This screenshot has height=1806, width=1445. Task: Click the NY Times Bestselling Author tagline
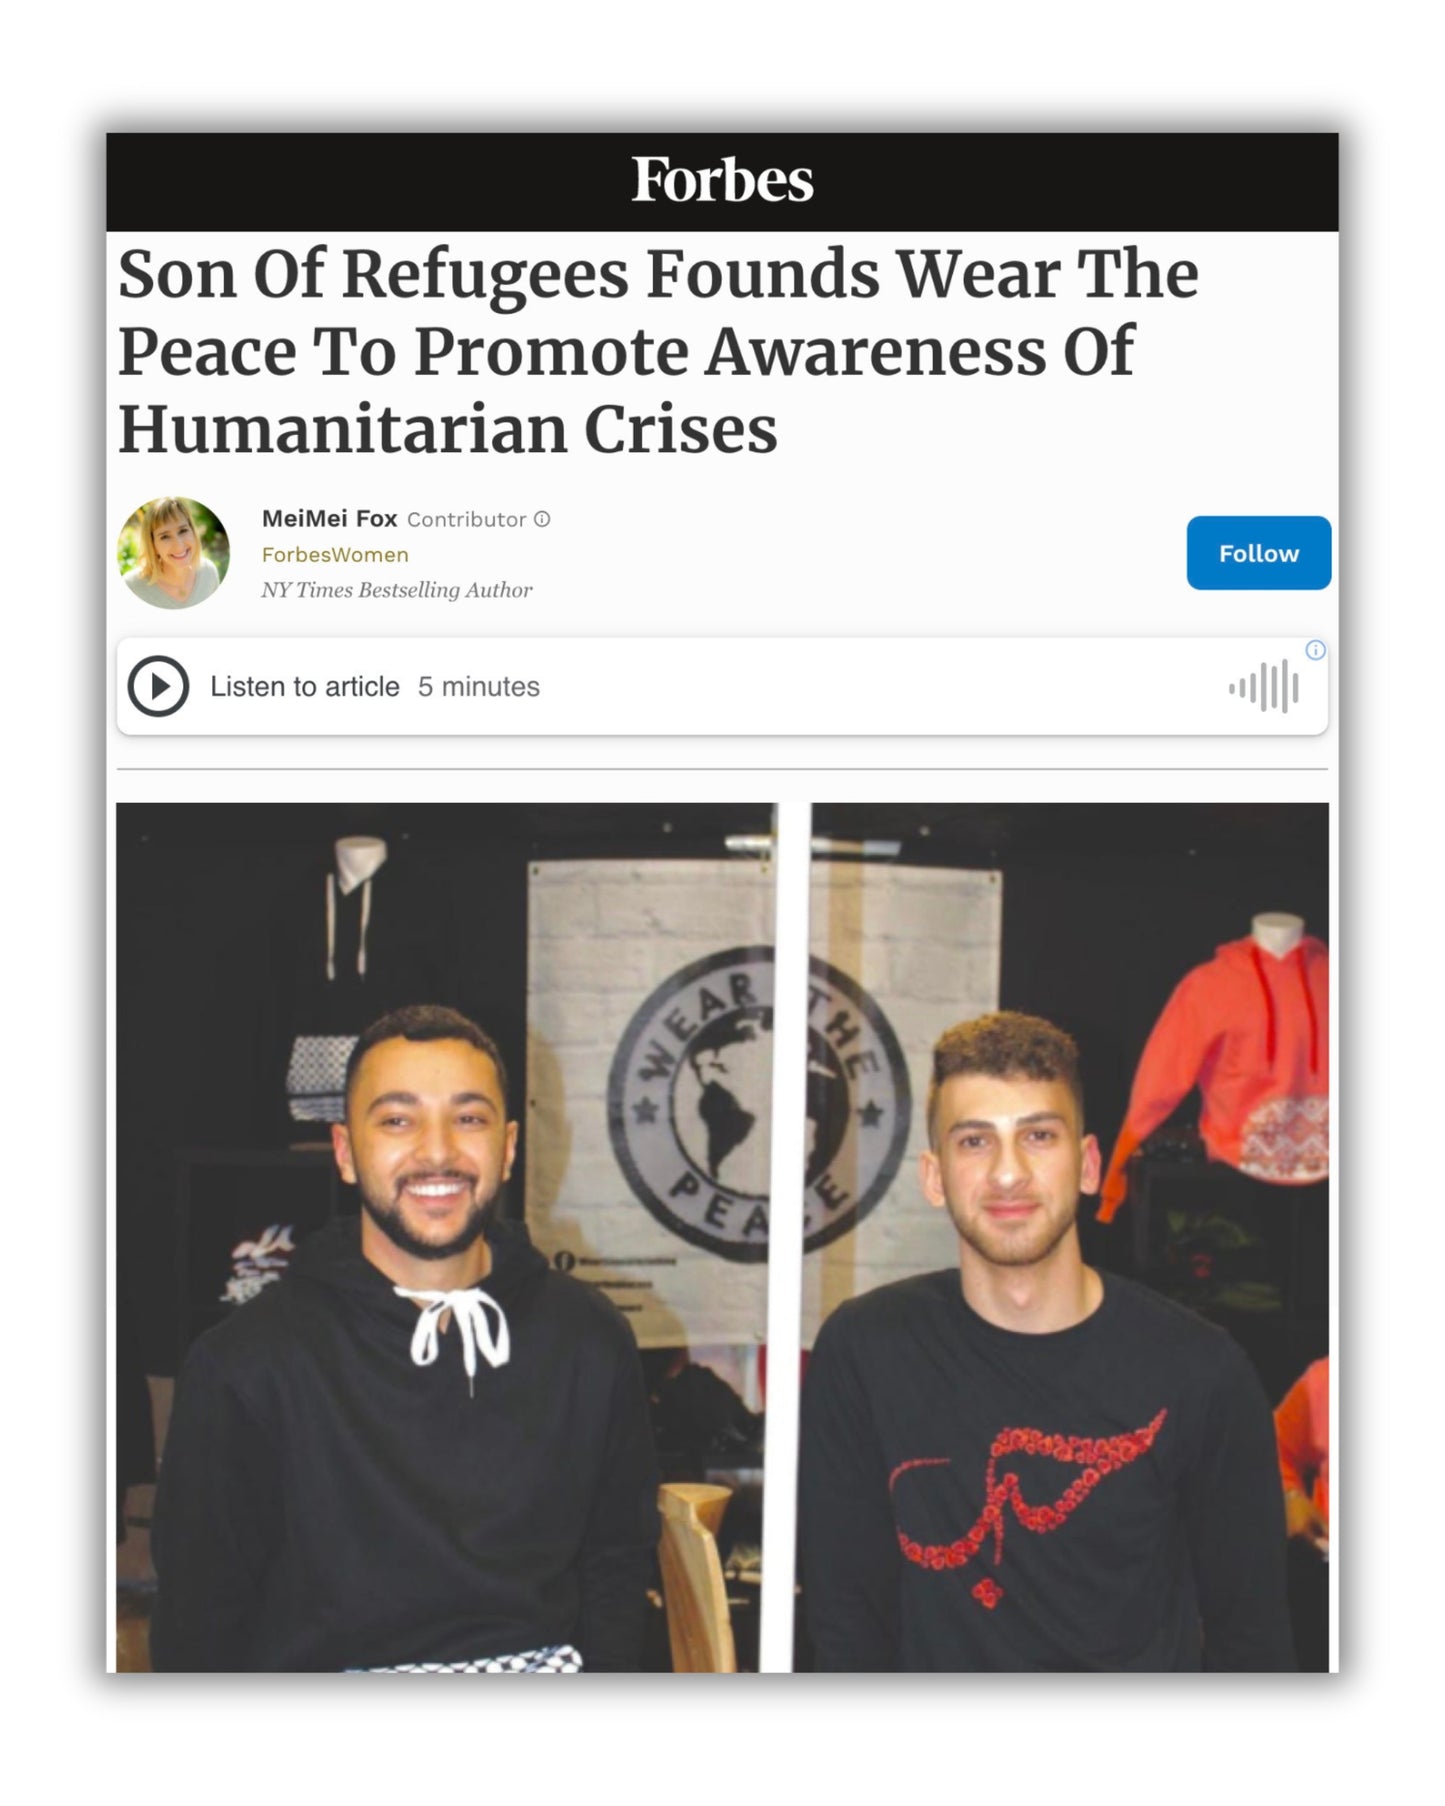pyautogui.click(x=397, y=590)
